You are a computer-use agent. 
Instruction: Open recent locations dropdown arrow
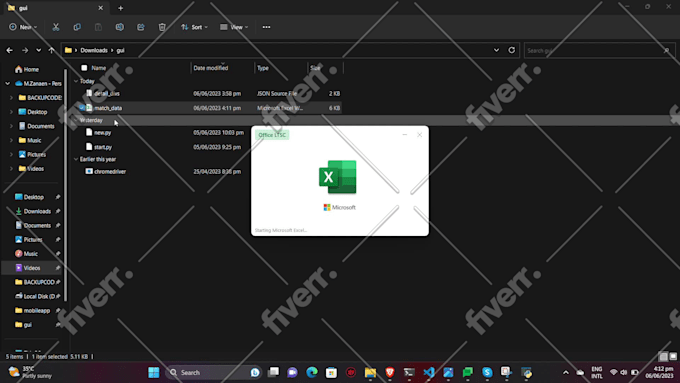click(39, 50)
